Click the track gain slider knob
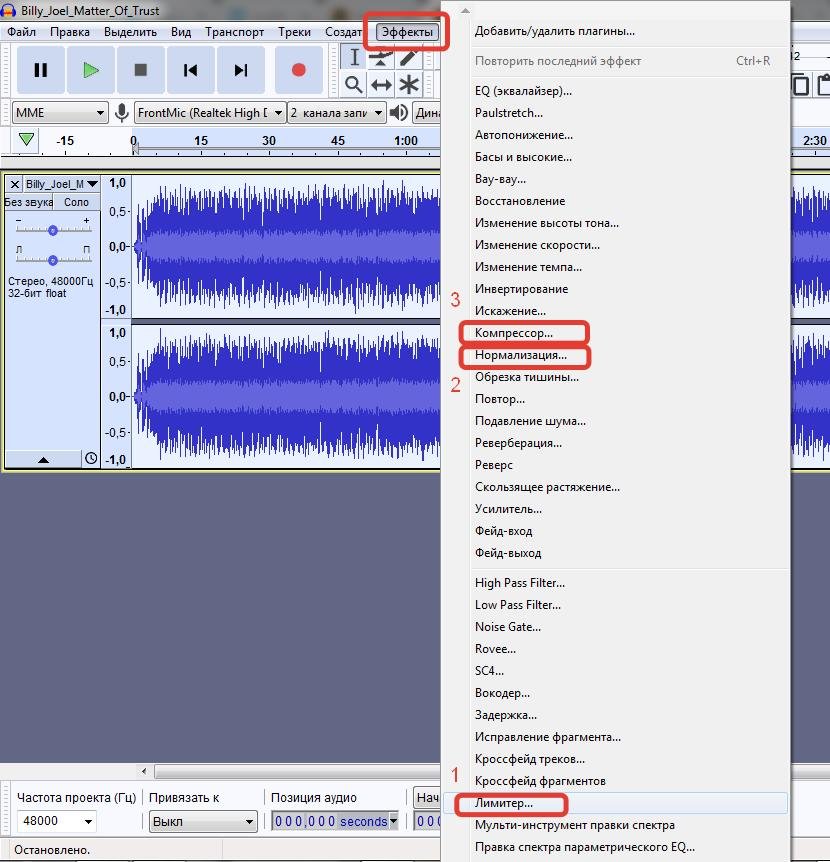830x862 pixels. click(53, 230)
